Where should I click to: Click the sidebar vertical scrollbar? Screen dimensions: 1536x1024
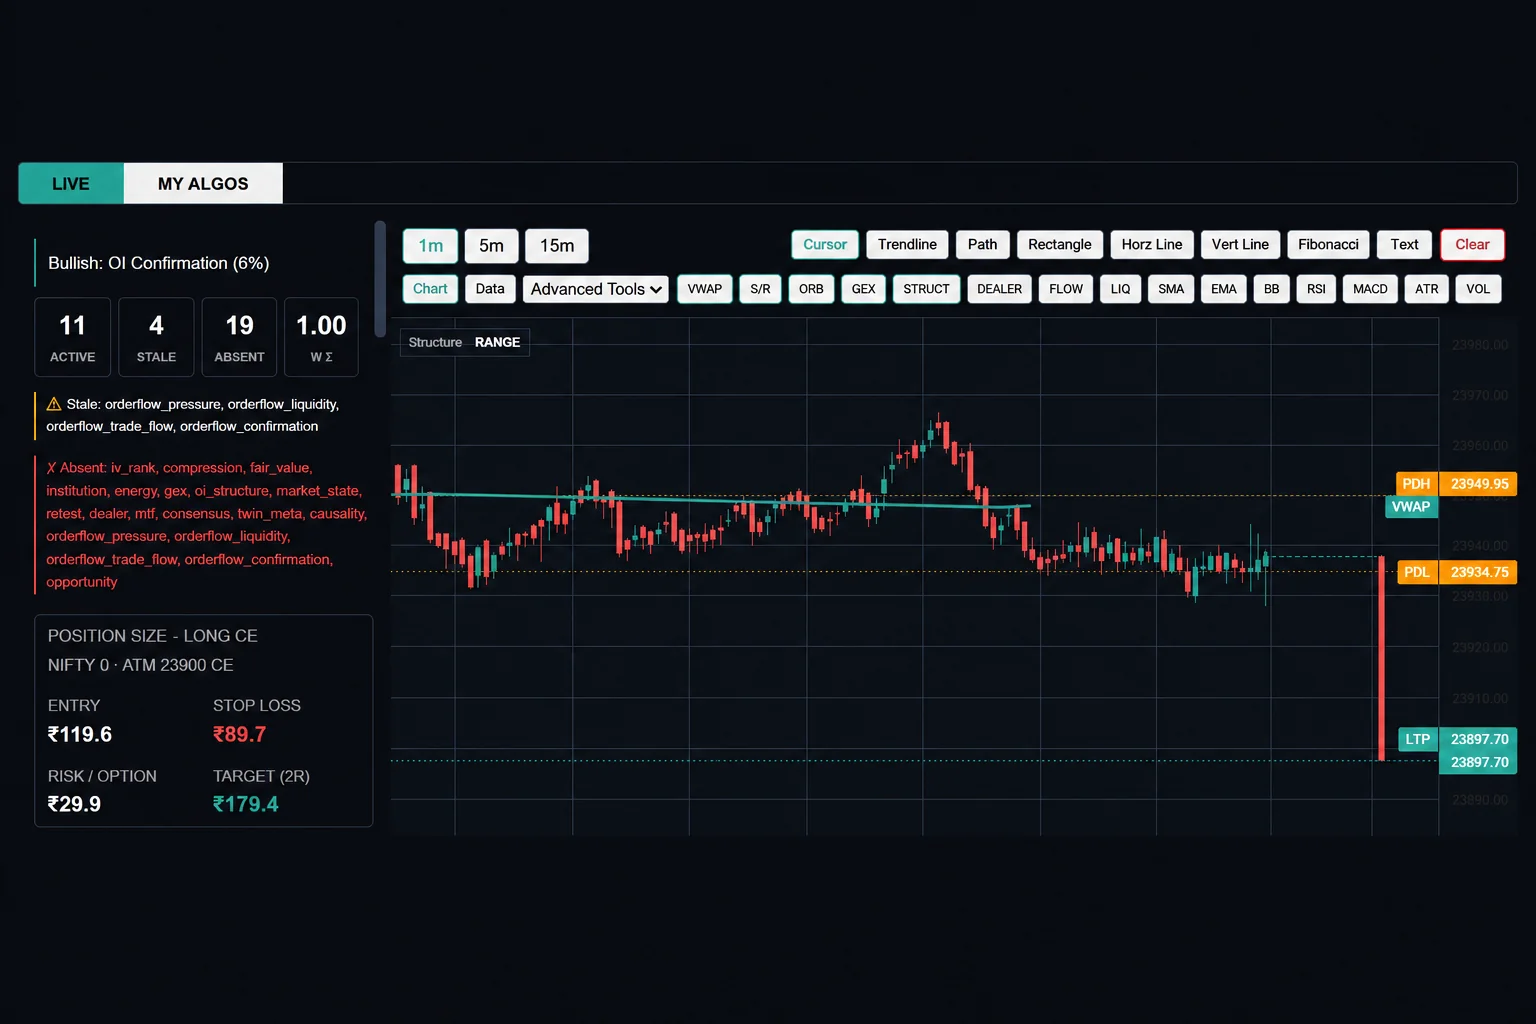coord(380,280)
